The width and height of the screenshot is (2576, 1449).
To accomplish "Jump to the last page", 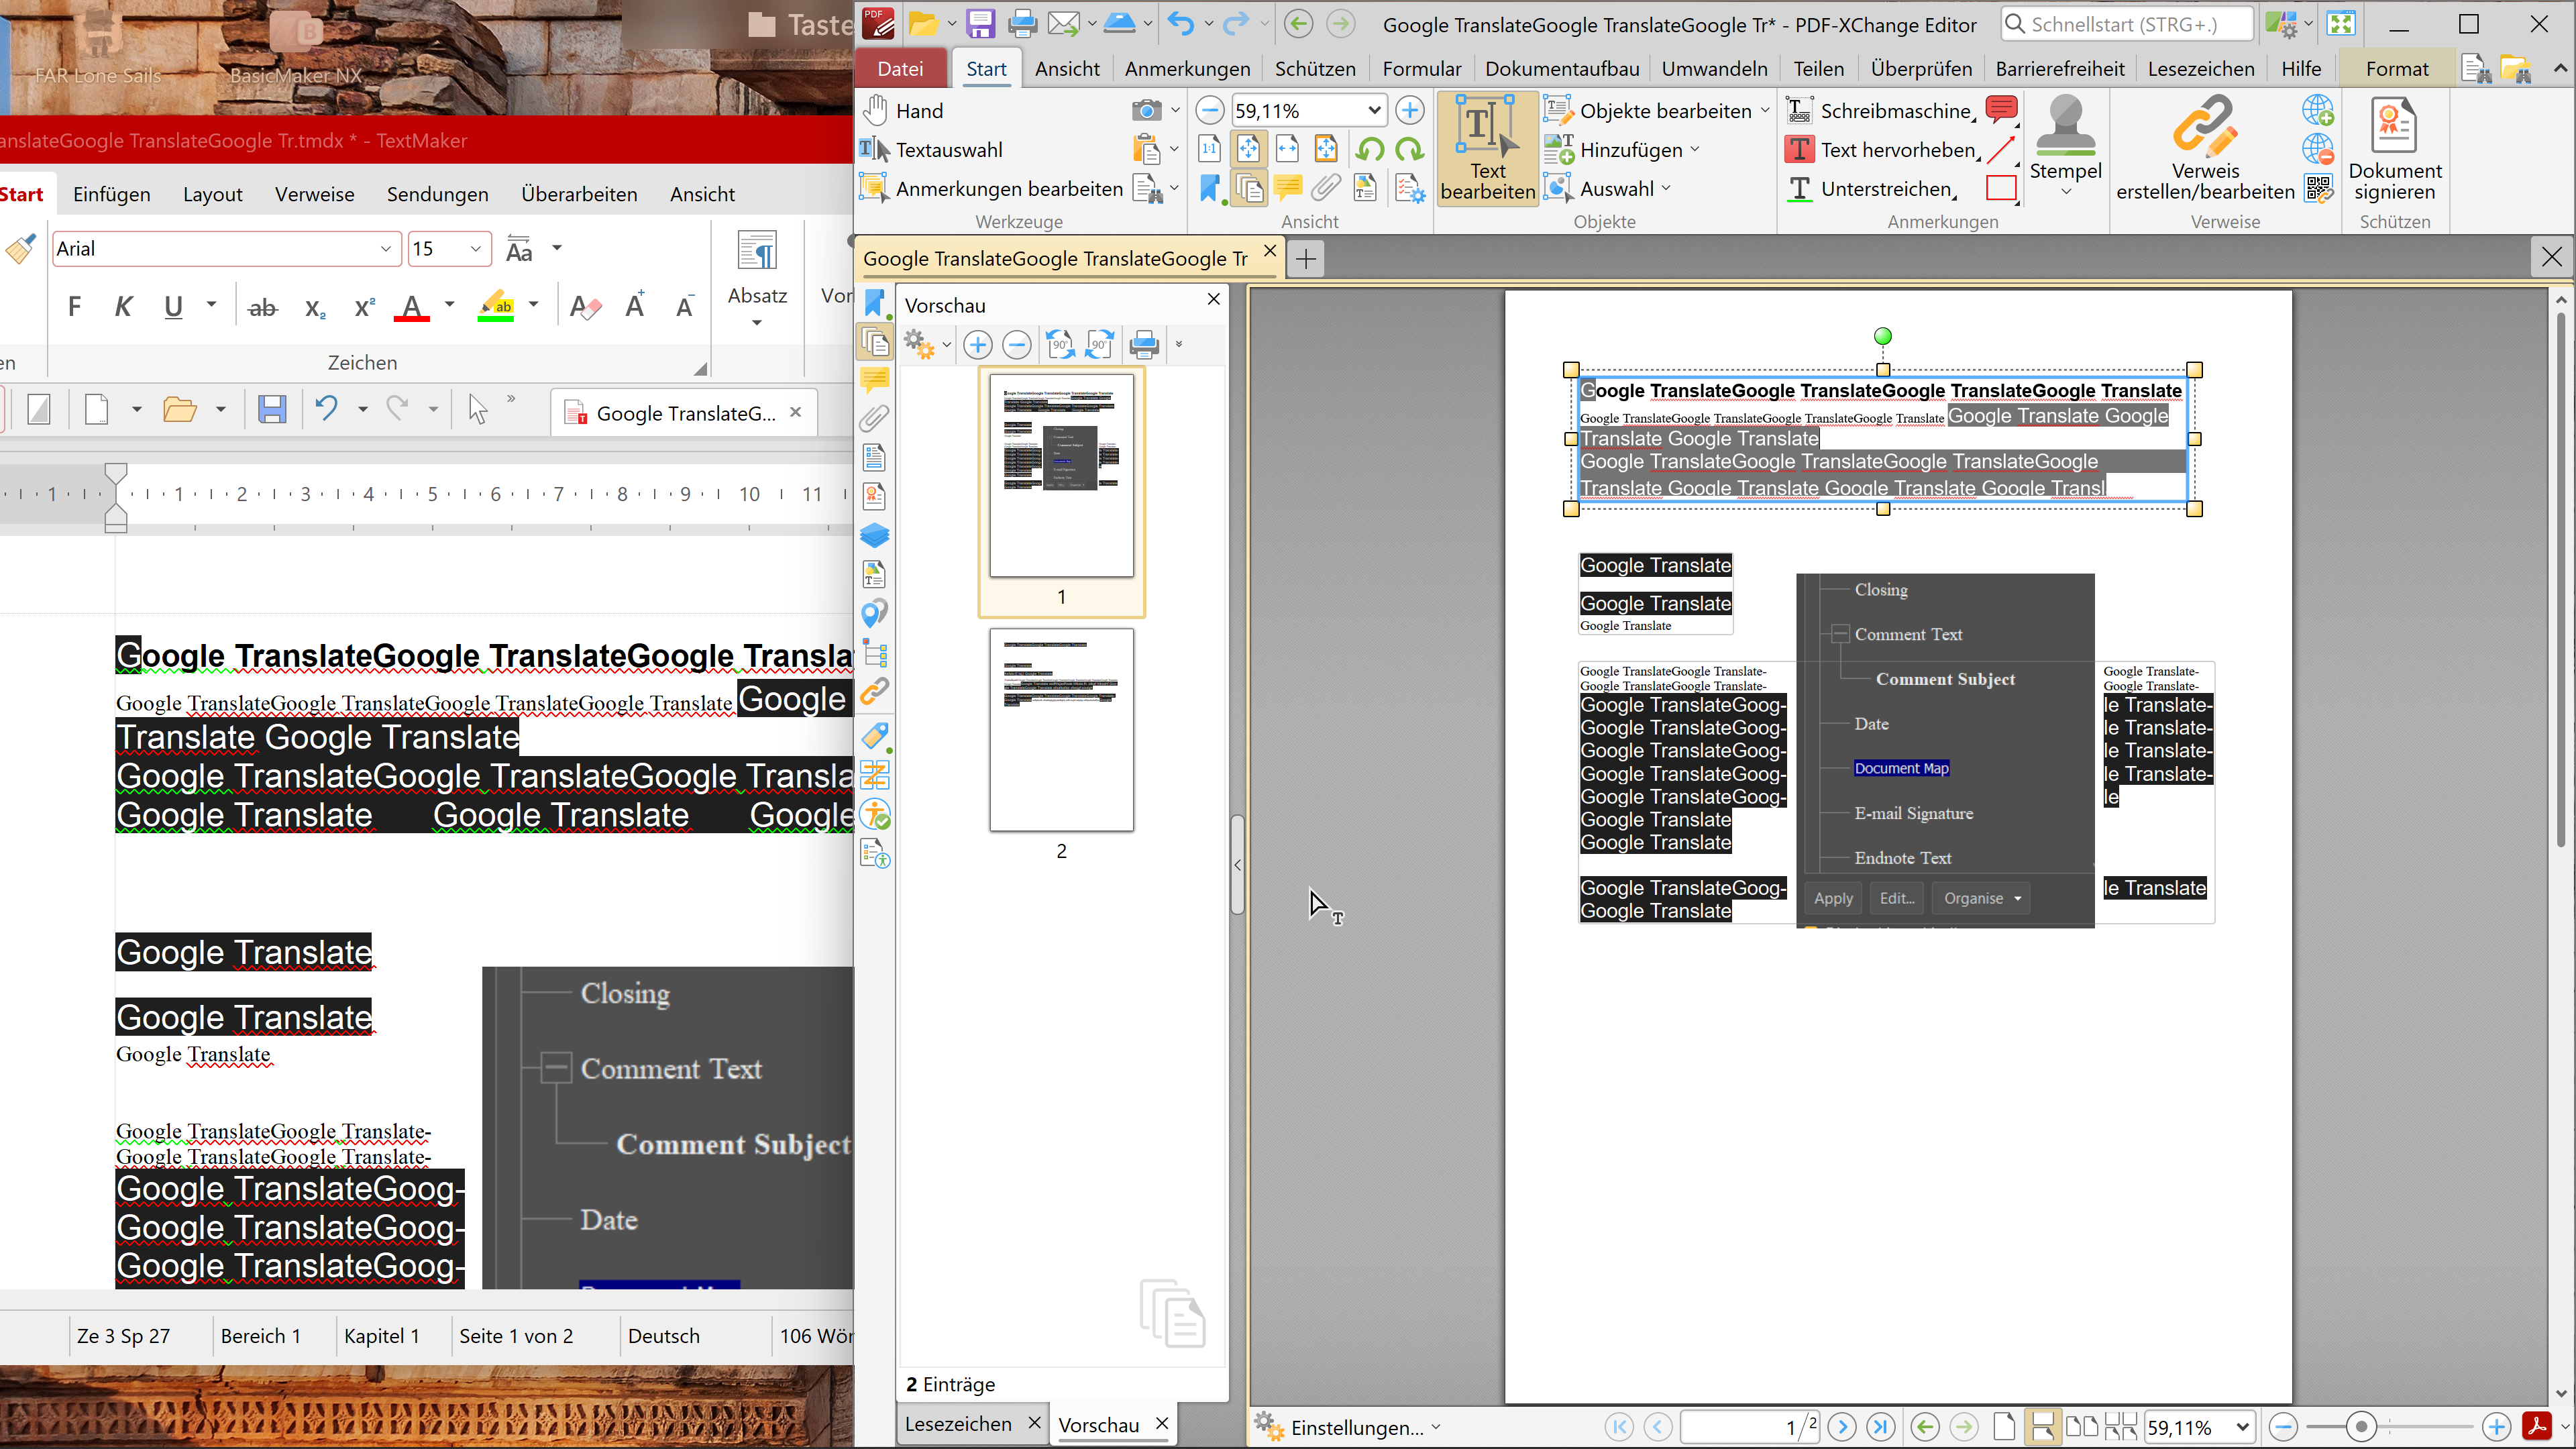I will 1880,1428.
